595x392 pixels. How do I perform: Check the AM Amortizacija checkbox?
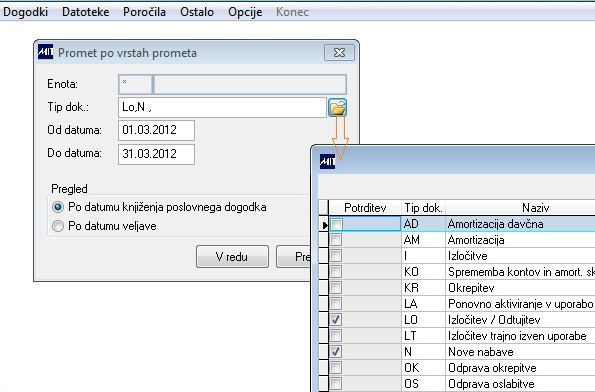[336, 240]
